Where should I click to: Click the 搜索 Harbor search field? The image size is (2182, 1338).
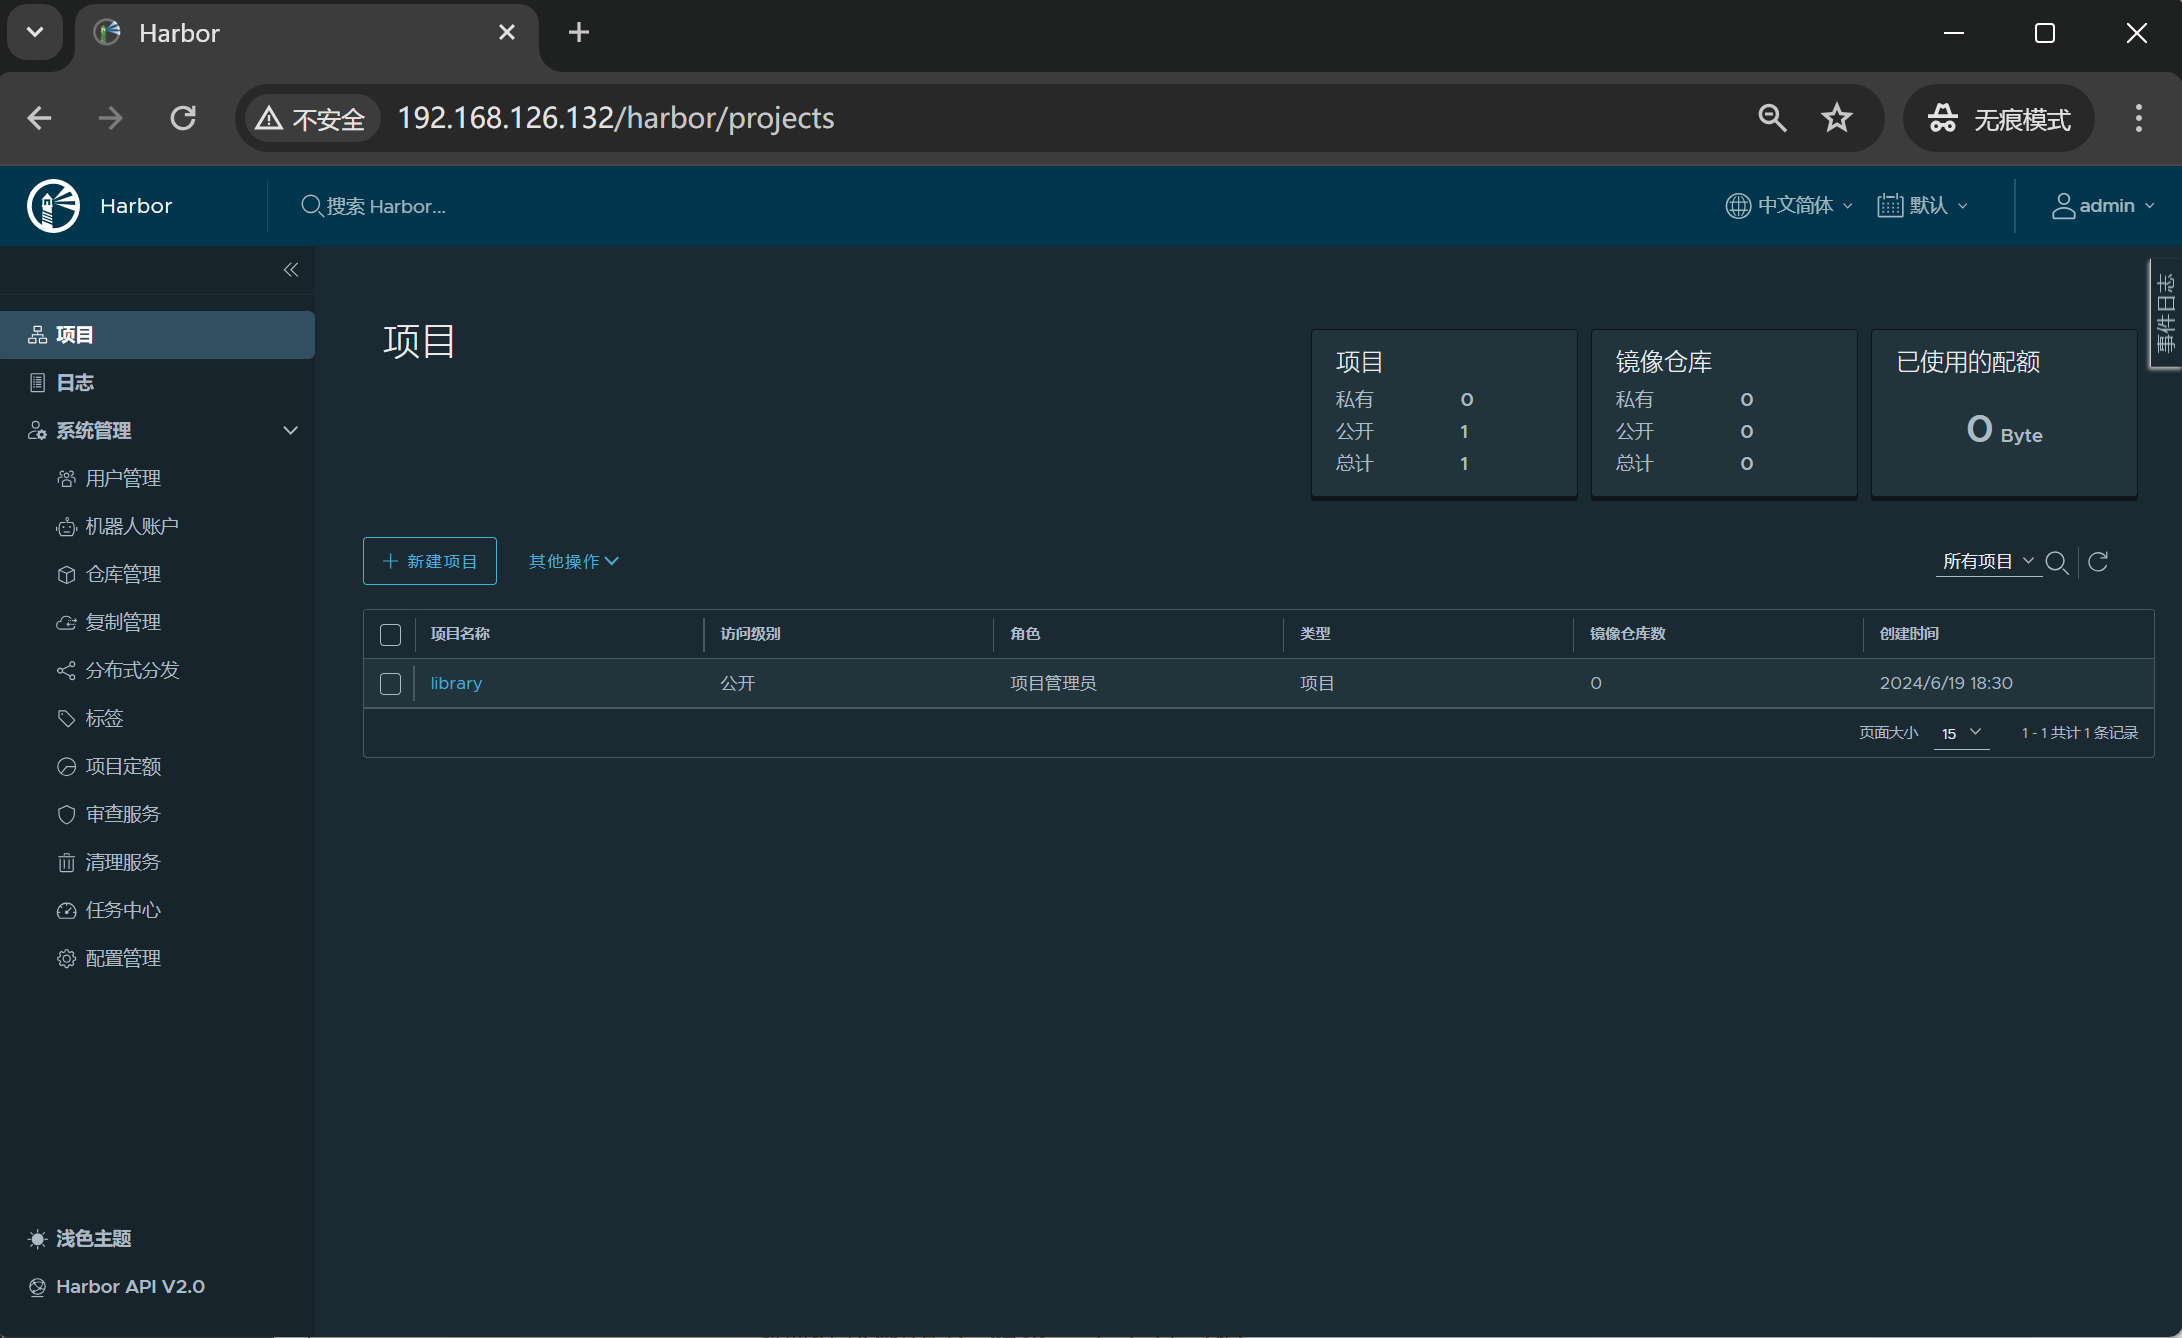pyautogui.click(x=385, y=206)
